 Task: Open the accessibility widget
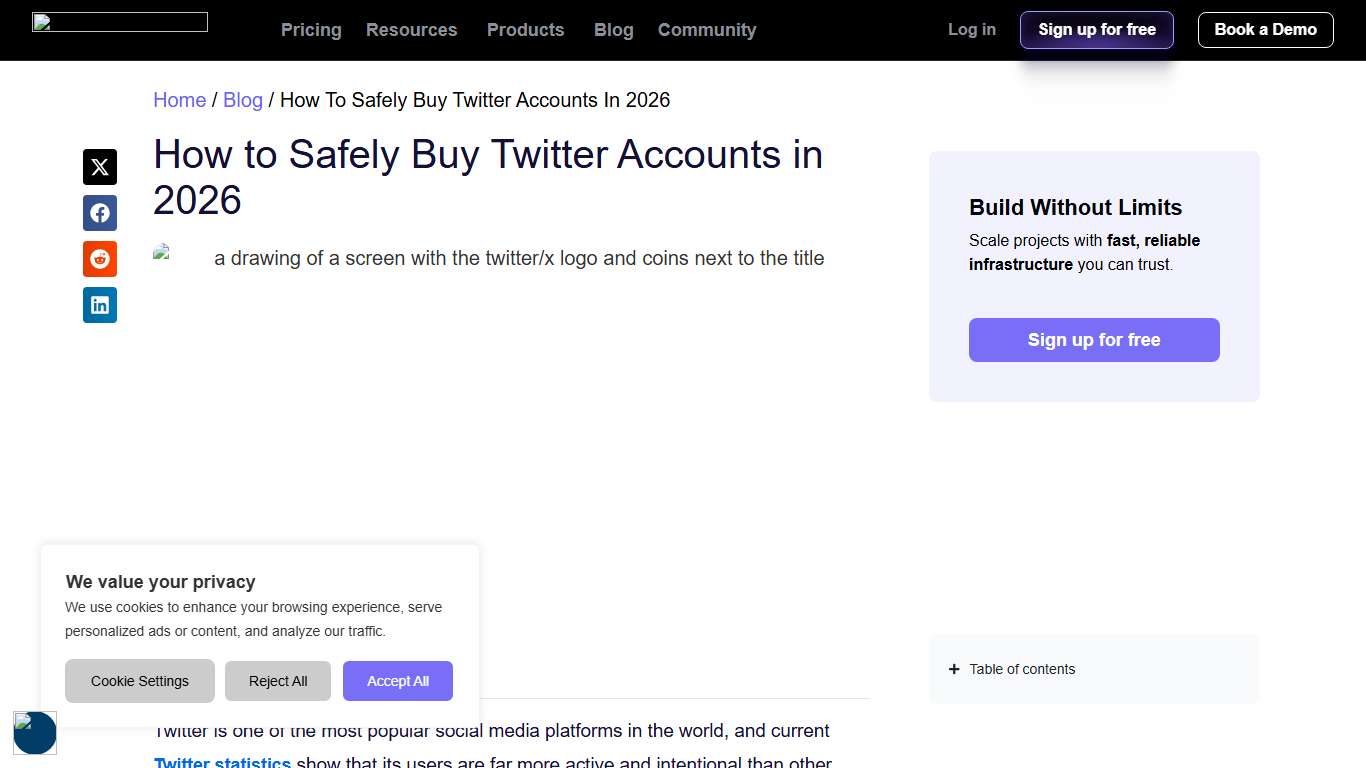tap(35, 733)
